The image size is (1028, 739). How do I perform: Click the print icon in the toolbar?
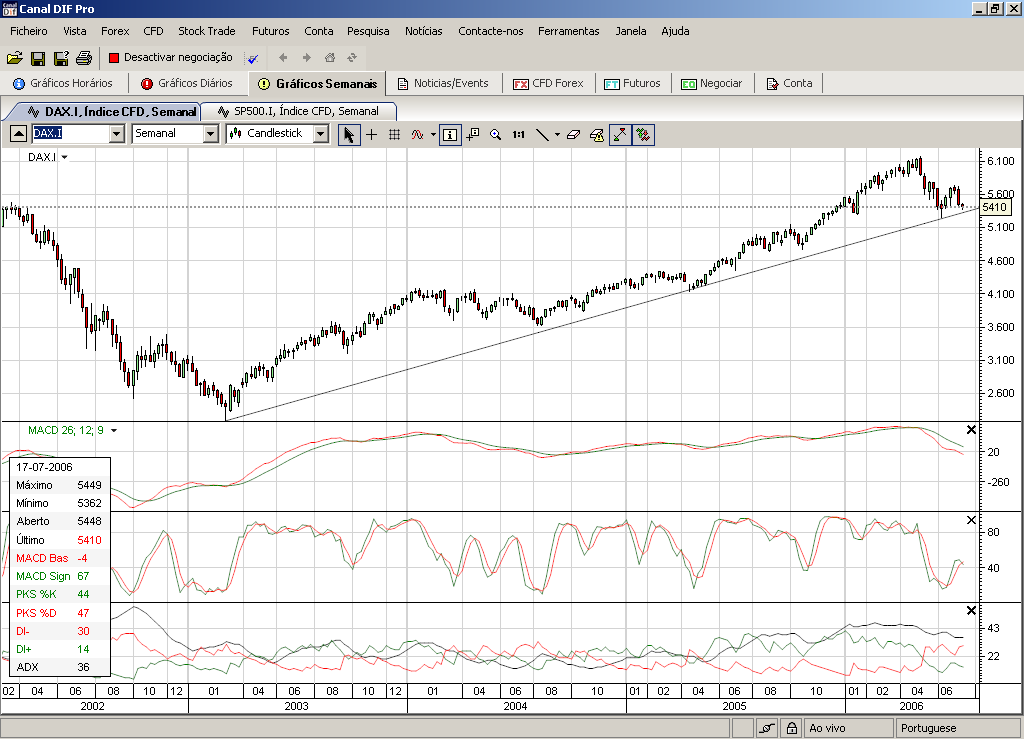(x=85, y=58)
